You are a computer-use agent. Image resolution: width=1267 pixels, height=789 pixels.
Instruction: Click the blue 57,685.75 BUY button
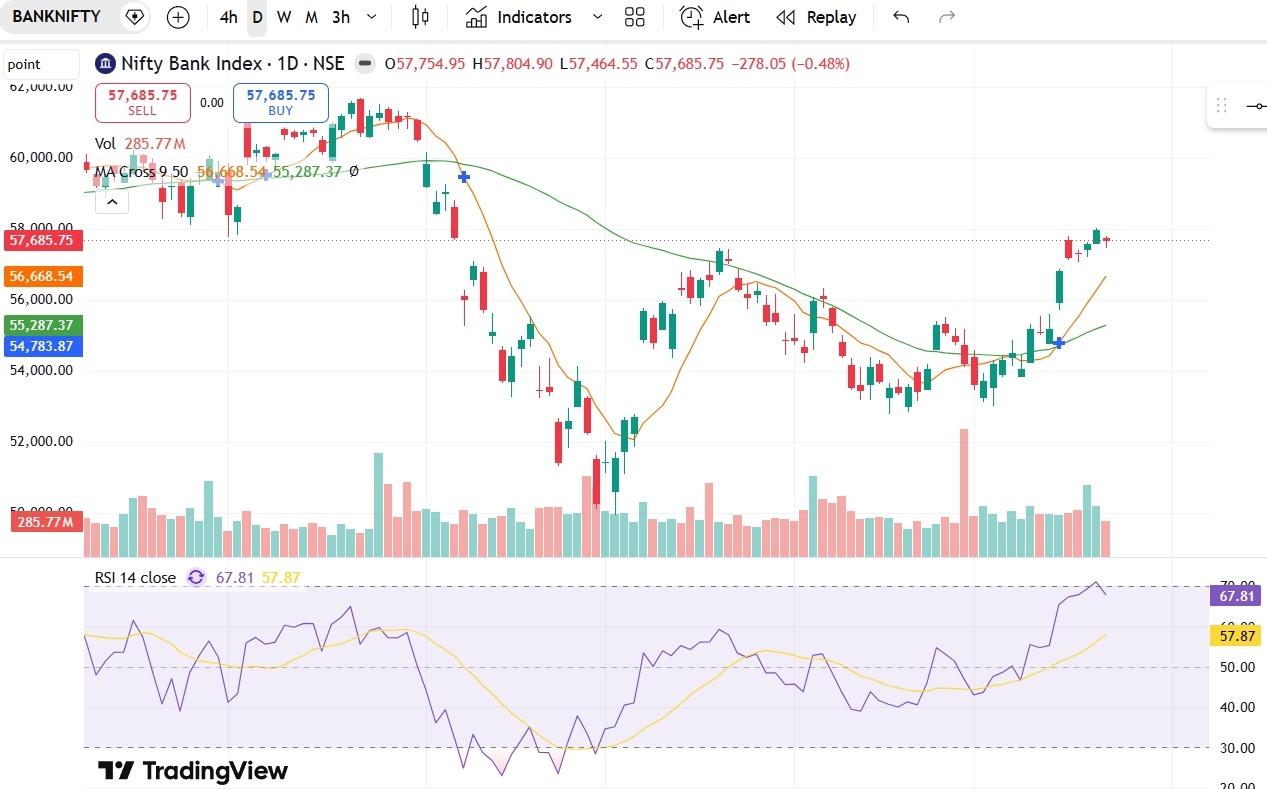point(281,102)
